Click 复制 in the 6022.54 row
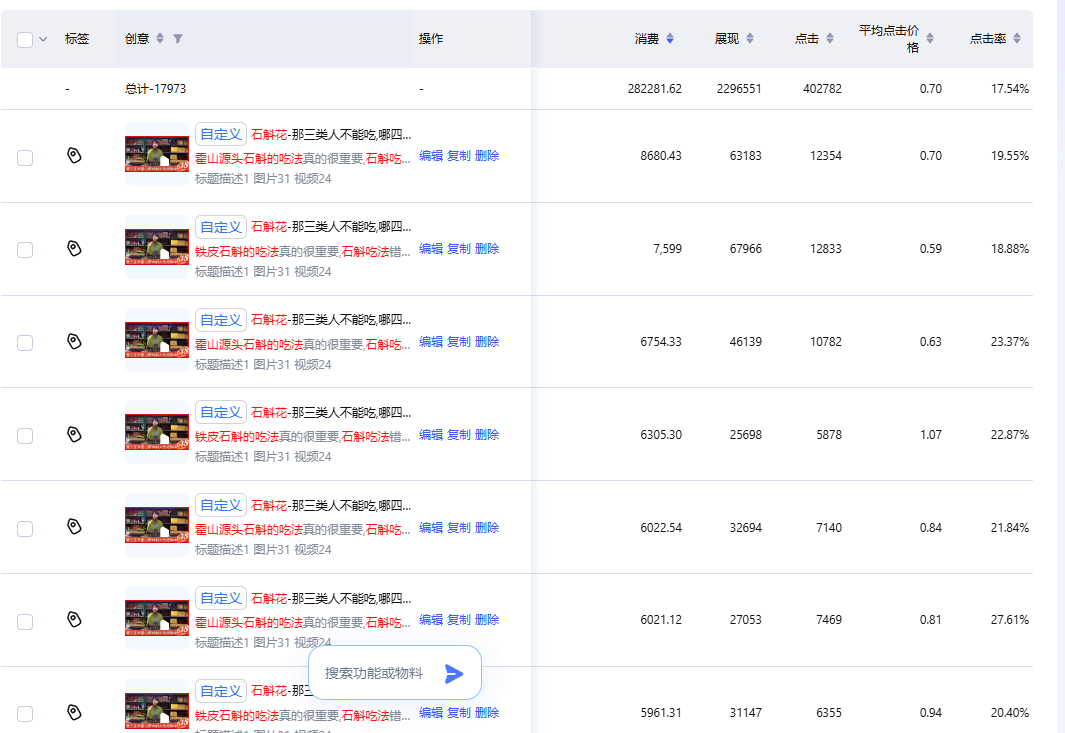The width and height of the screenshot is (1065, 733). point(458,527)
